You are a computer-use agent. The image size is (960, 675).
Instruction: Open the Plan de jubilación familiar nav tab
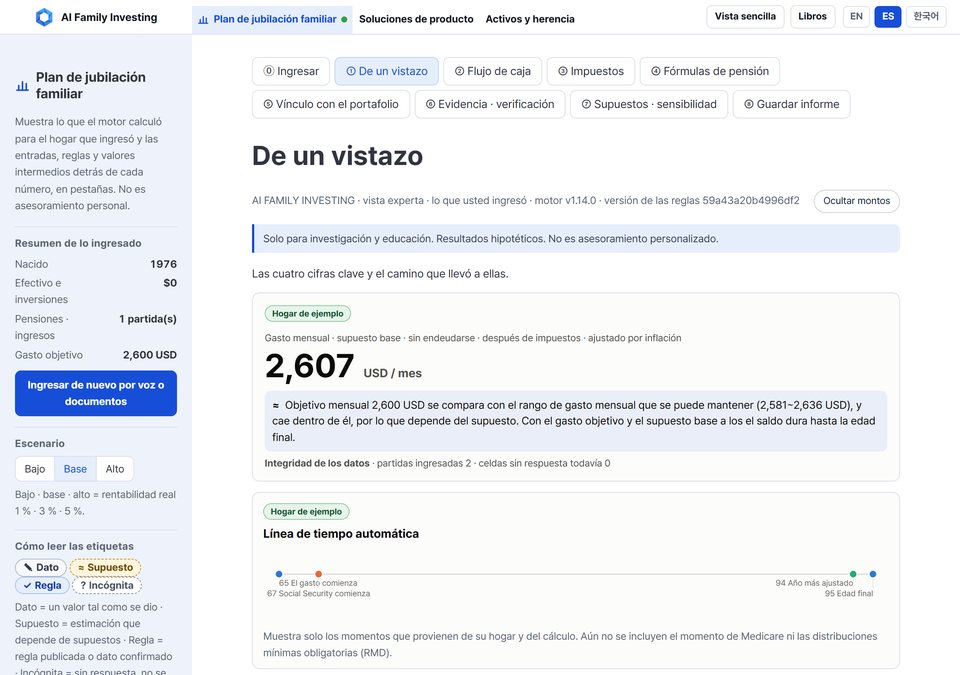click(272, 19)
